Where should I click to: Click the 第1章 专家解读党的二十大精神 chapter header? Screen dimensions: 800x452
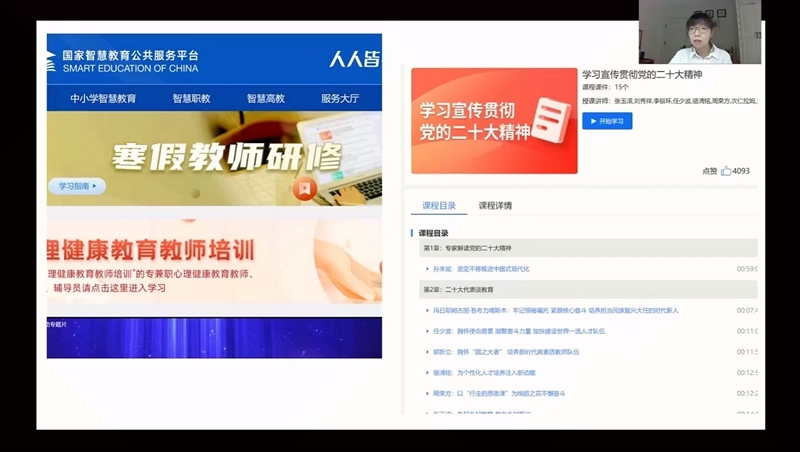(x=588, y=248)
